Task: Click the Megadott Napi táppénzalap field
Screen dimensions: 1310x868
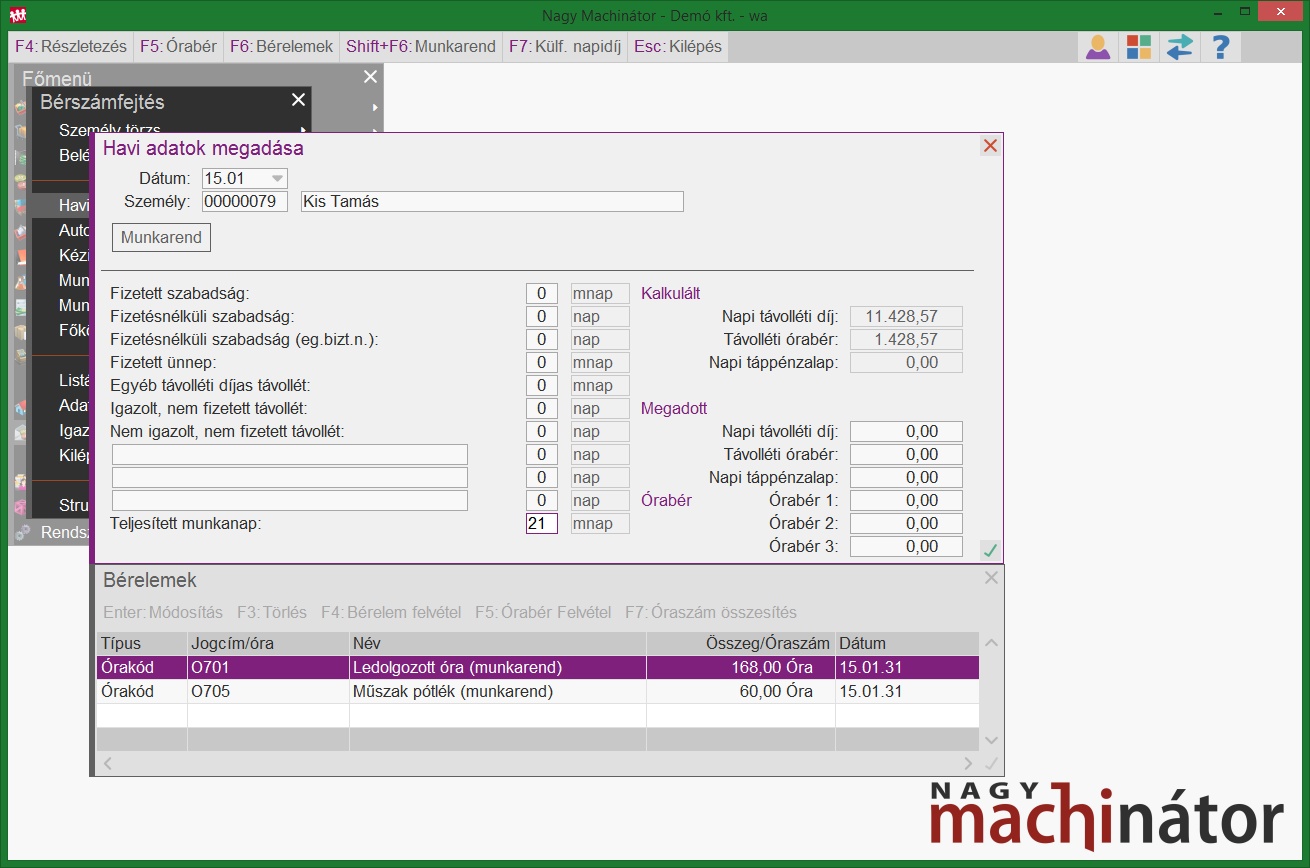Action: [x=906, y=478]
